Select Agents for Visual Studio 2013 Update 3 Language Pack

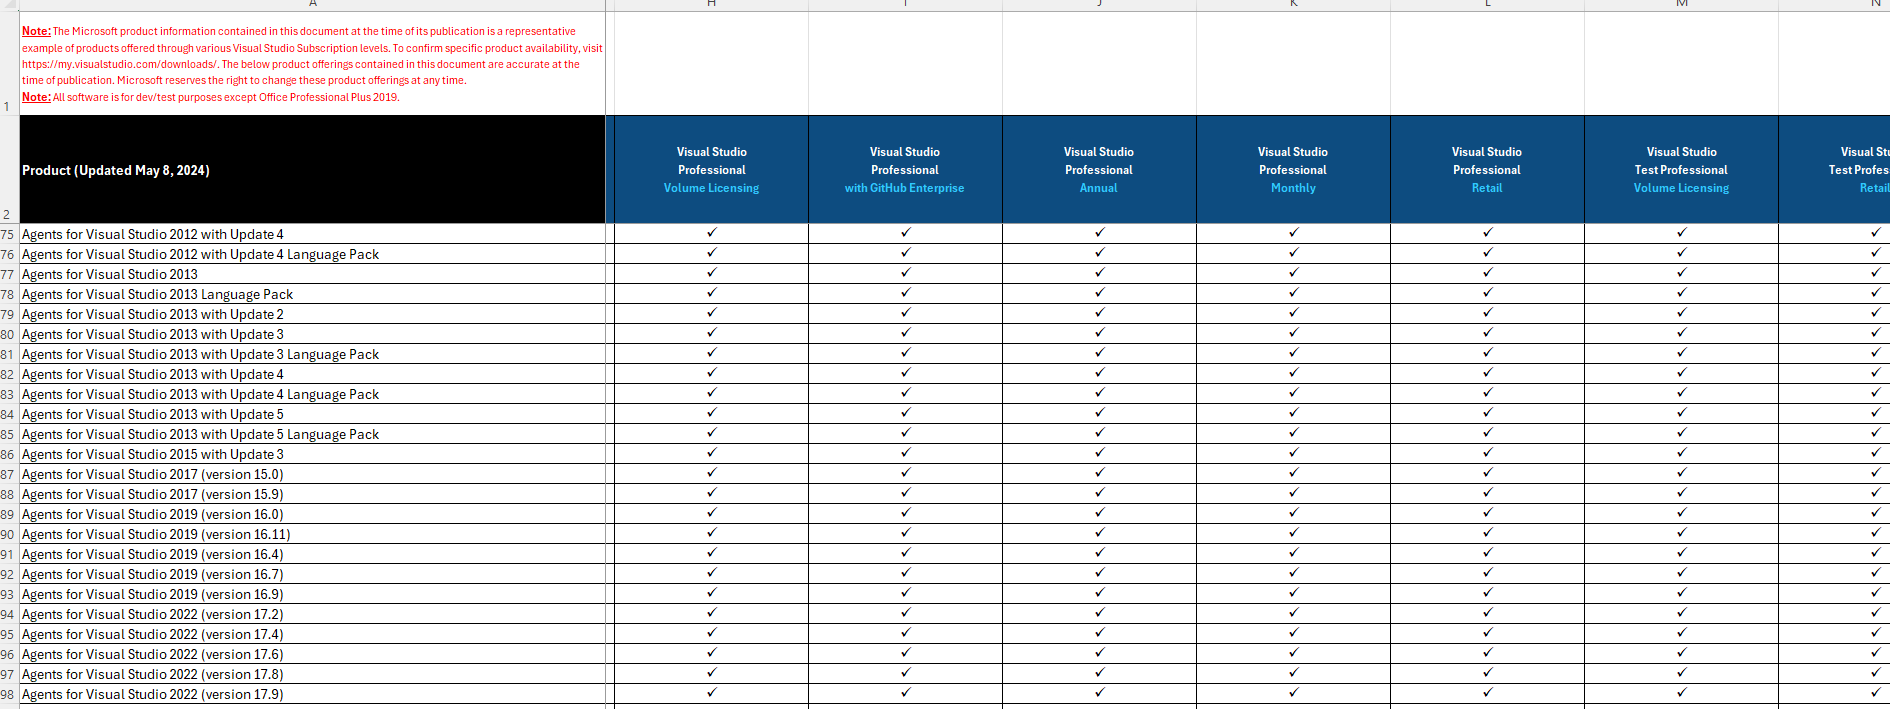click(x=312, y=354)
